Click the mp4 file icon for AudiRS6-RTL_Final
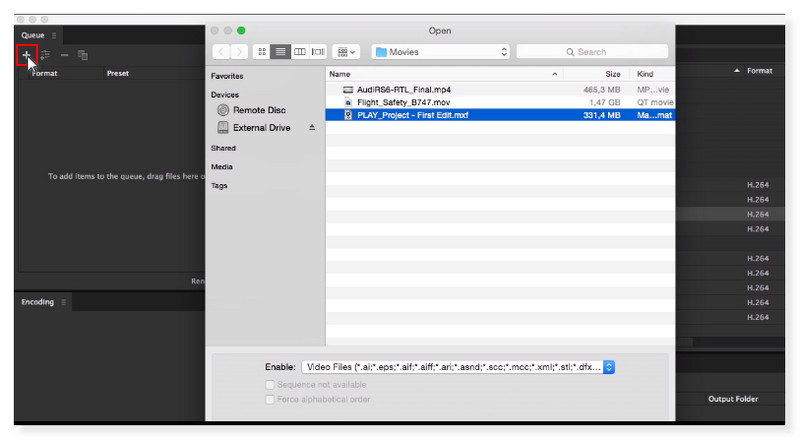 click(348, 89)
